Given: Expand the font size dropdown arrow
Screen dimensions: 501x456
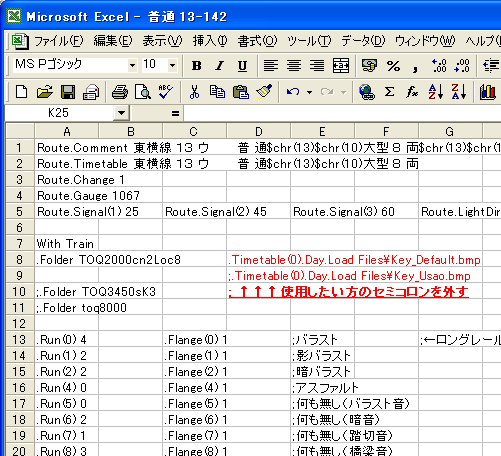Looking at the screenshot, I should [x=172, y=65].
